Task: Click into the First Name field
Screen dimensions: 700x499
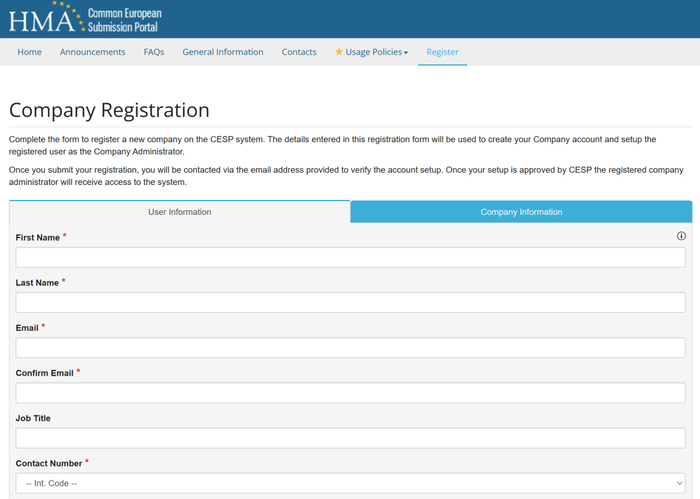Action: point(350,257)
